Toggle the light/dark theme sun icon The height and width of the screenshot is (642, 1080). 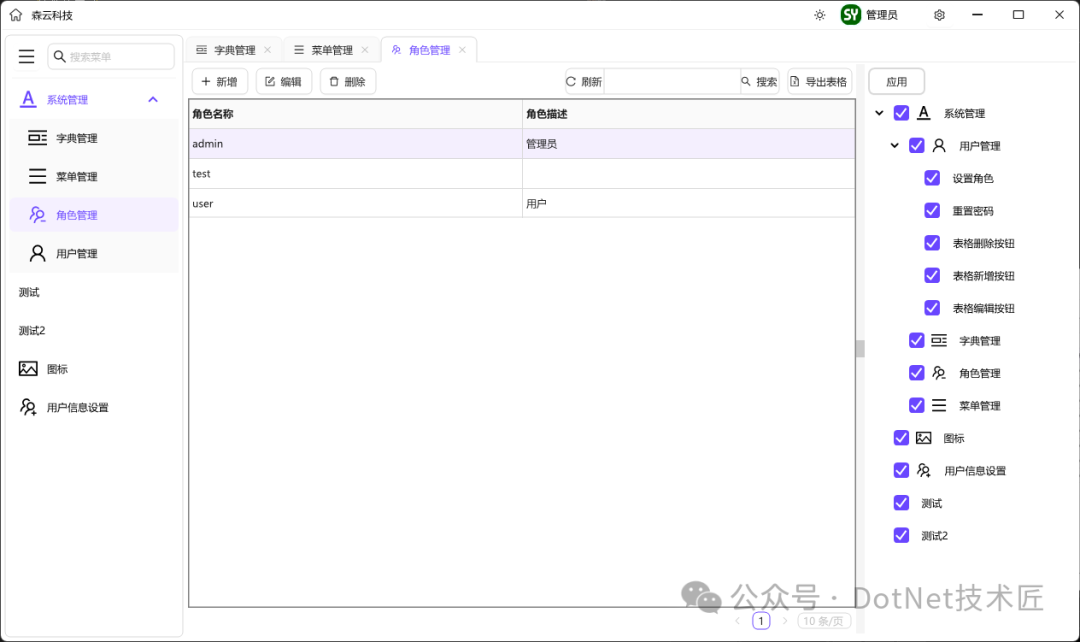tap(819, 15)
